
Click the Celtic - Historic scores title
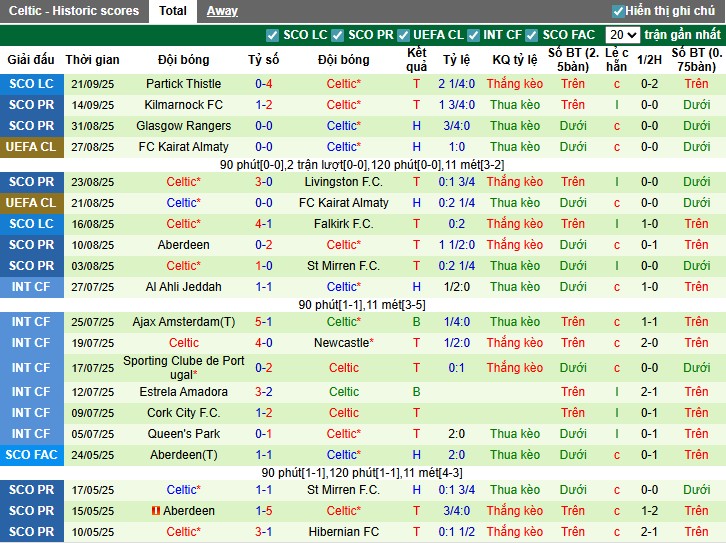pos(74,11)
